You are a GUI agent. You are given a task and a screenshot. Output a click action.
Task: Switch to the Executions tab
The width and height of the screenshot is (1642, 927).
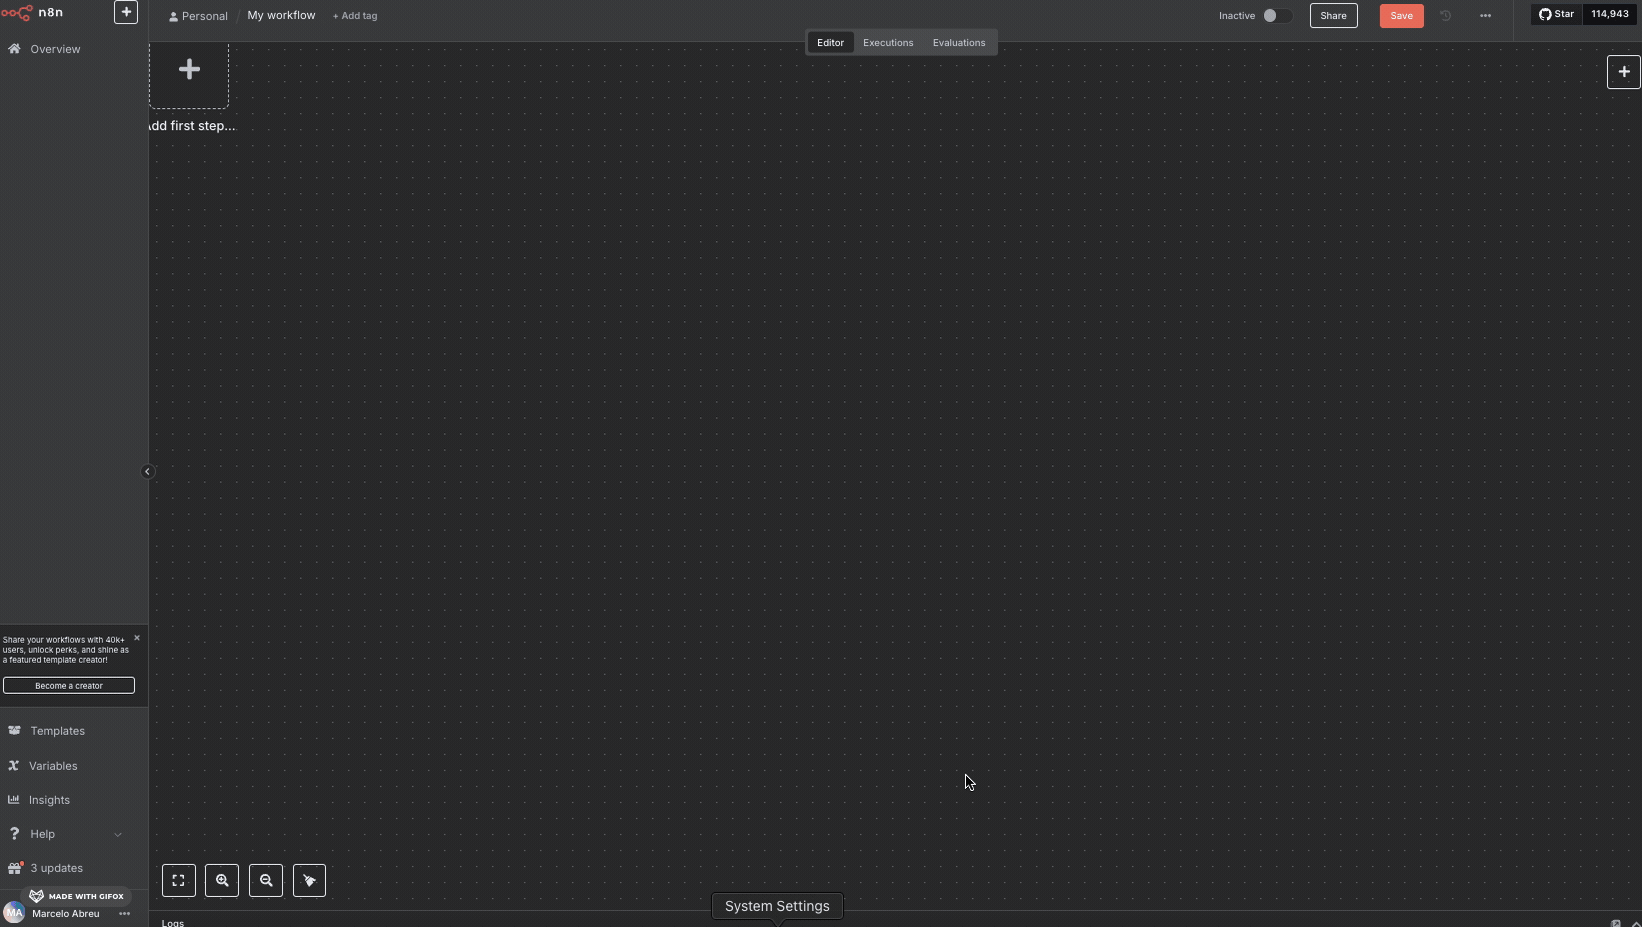(x=888, y=42)
